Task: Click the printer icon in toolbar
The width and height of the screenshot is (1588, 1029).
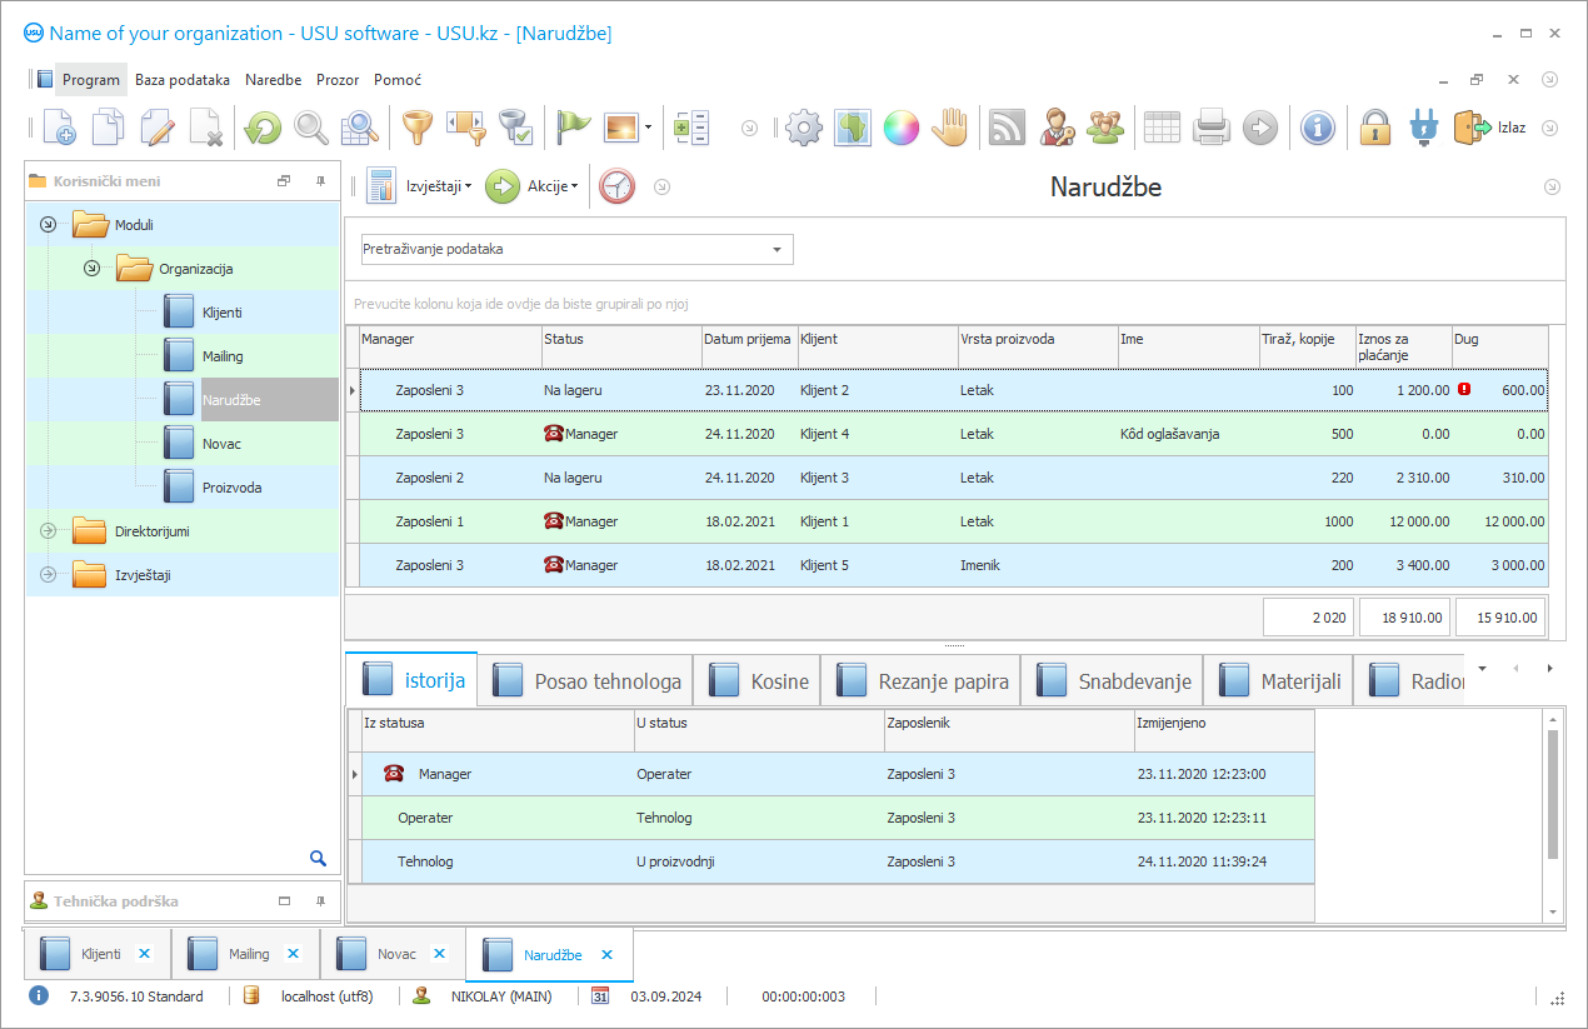Action: pyautogui.click(x=1211, y=128)
